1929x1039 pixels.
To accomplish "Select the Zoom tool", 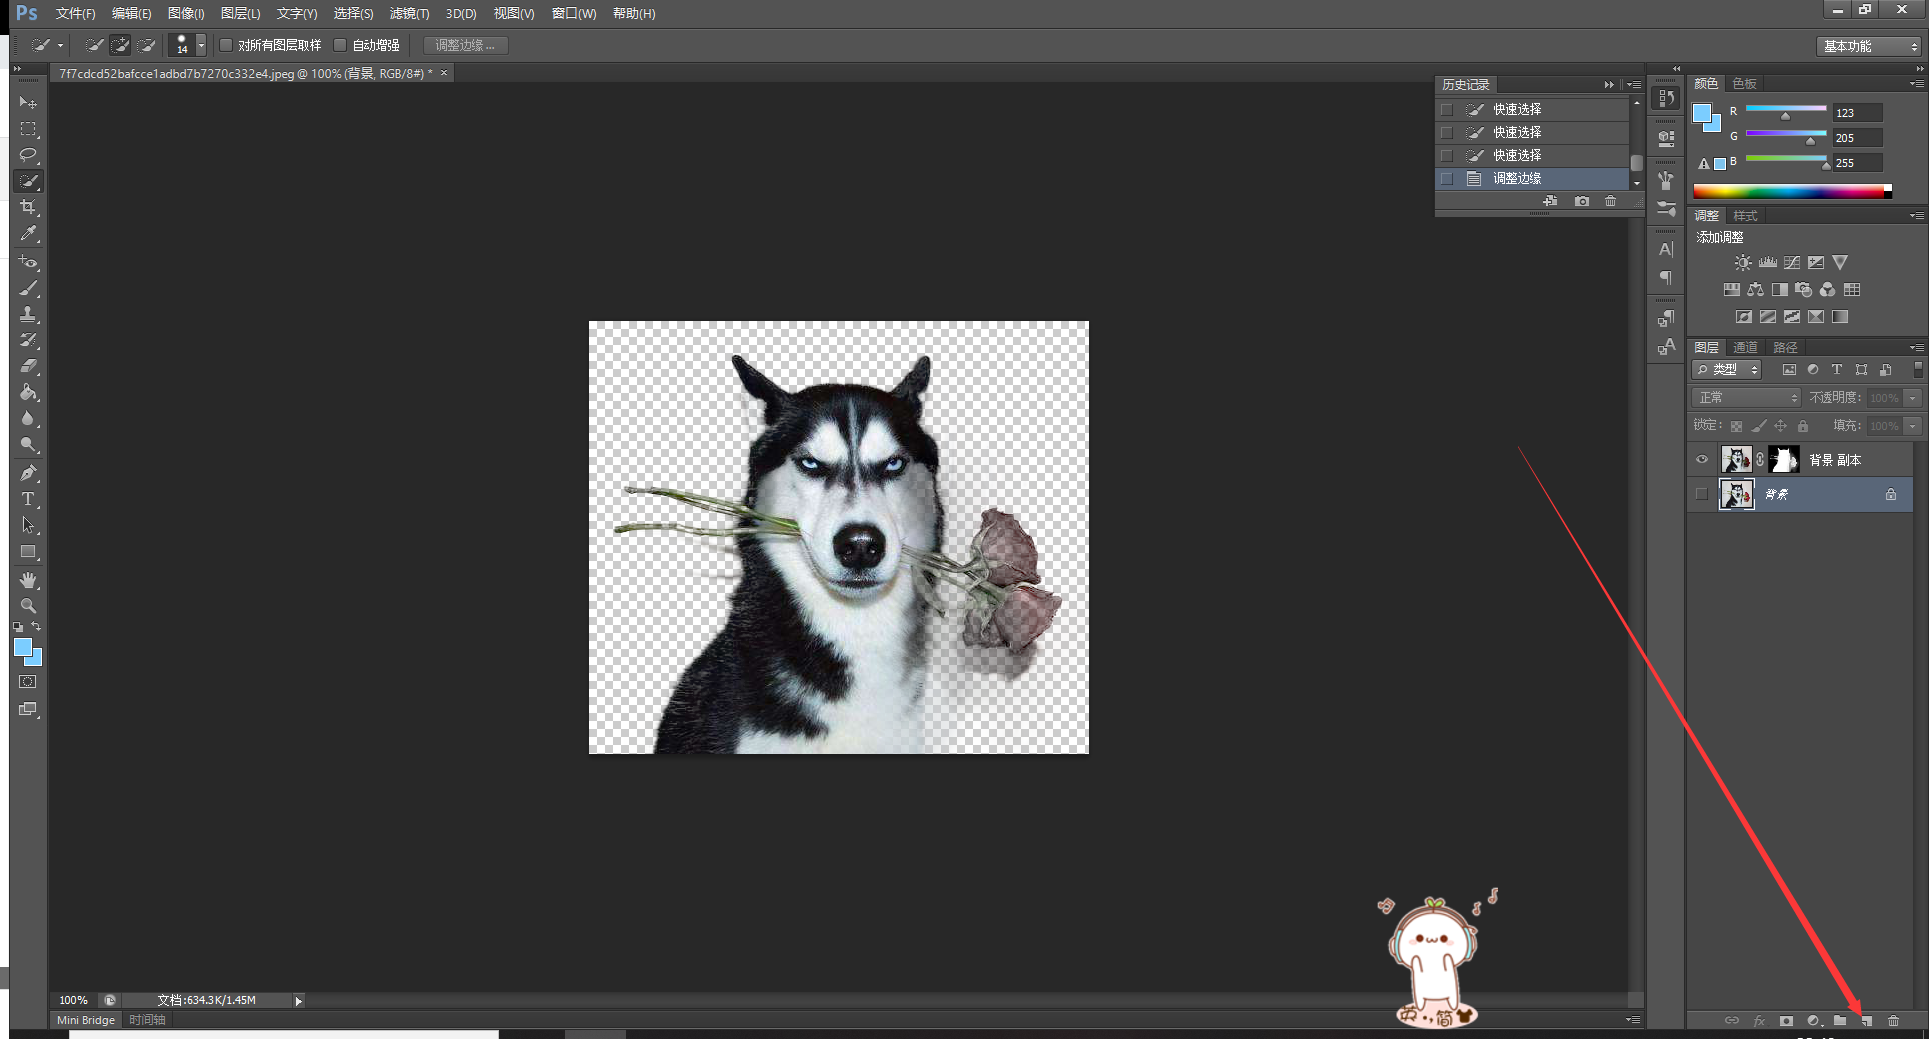I will click(x=28, y=606).
